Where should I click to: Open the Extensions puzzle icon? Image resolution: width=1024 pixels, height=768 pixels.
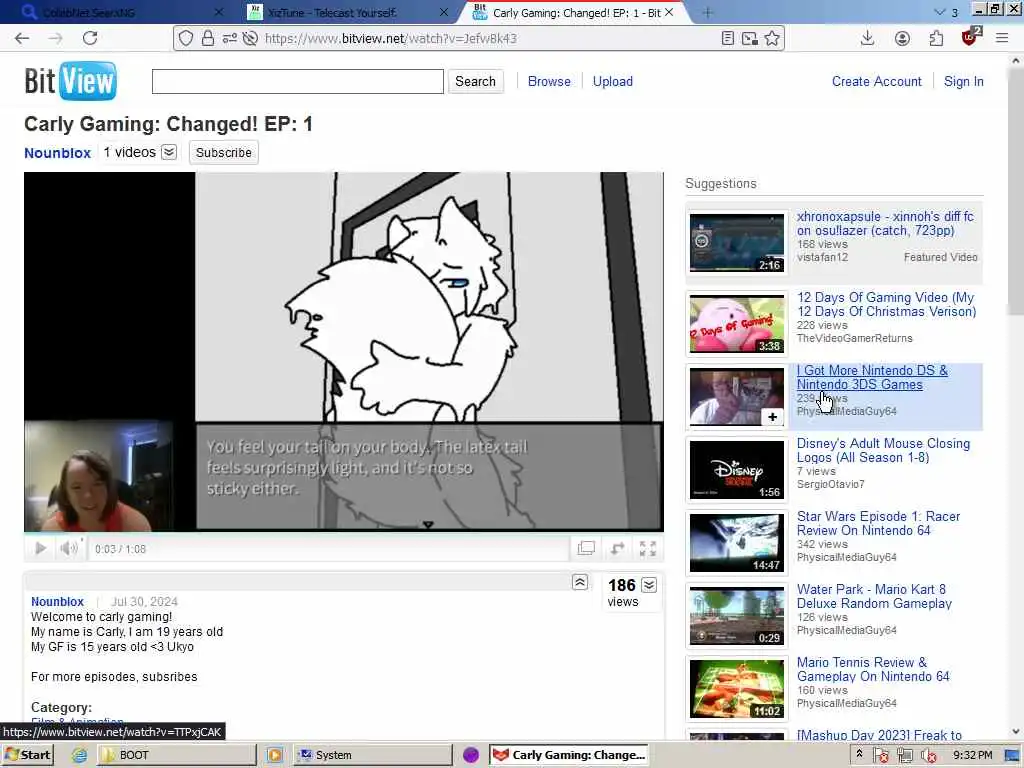(936, 39)
